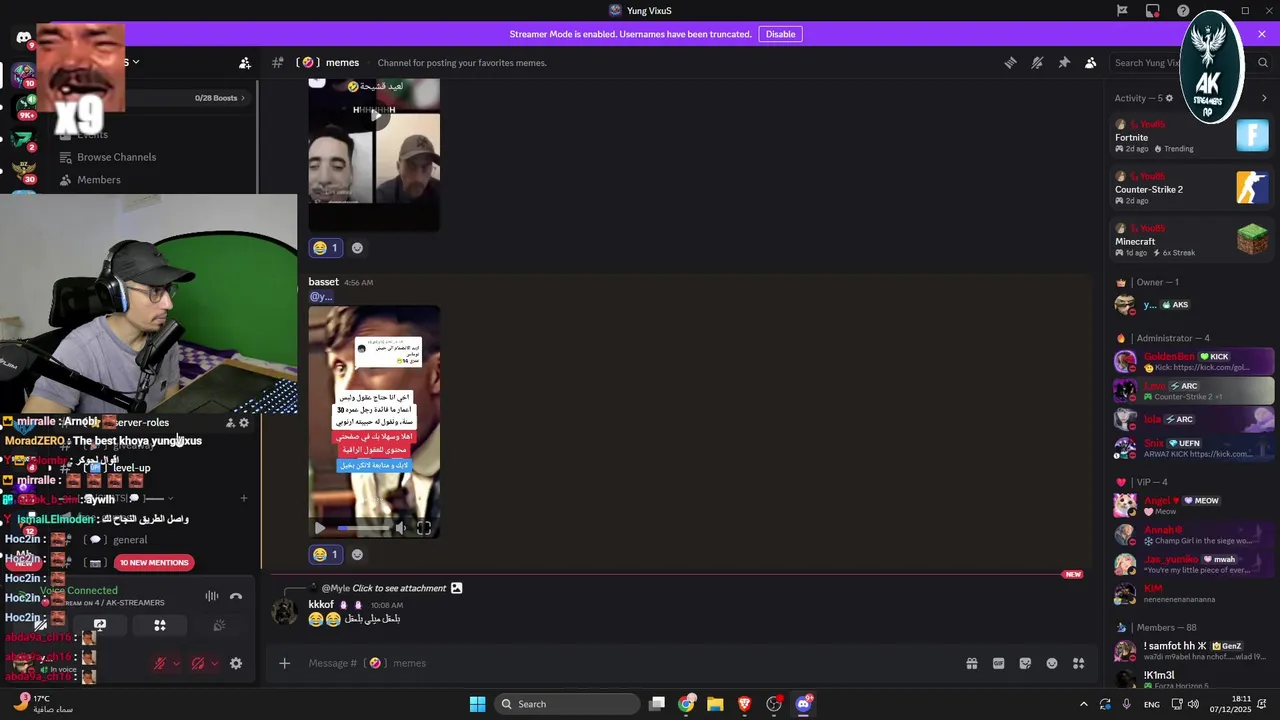Add reaction to basset's video post
Screen dimensions: 1280x720
357,555
